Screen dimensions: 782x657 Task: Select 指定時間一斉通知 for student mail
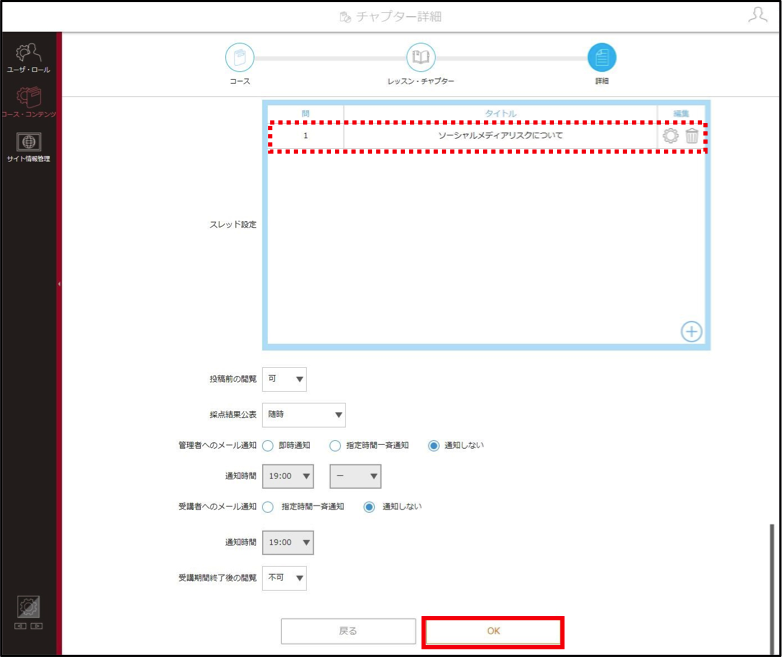(x=268, y=507)
